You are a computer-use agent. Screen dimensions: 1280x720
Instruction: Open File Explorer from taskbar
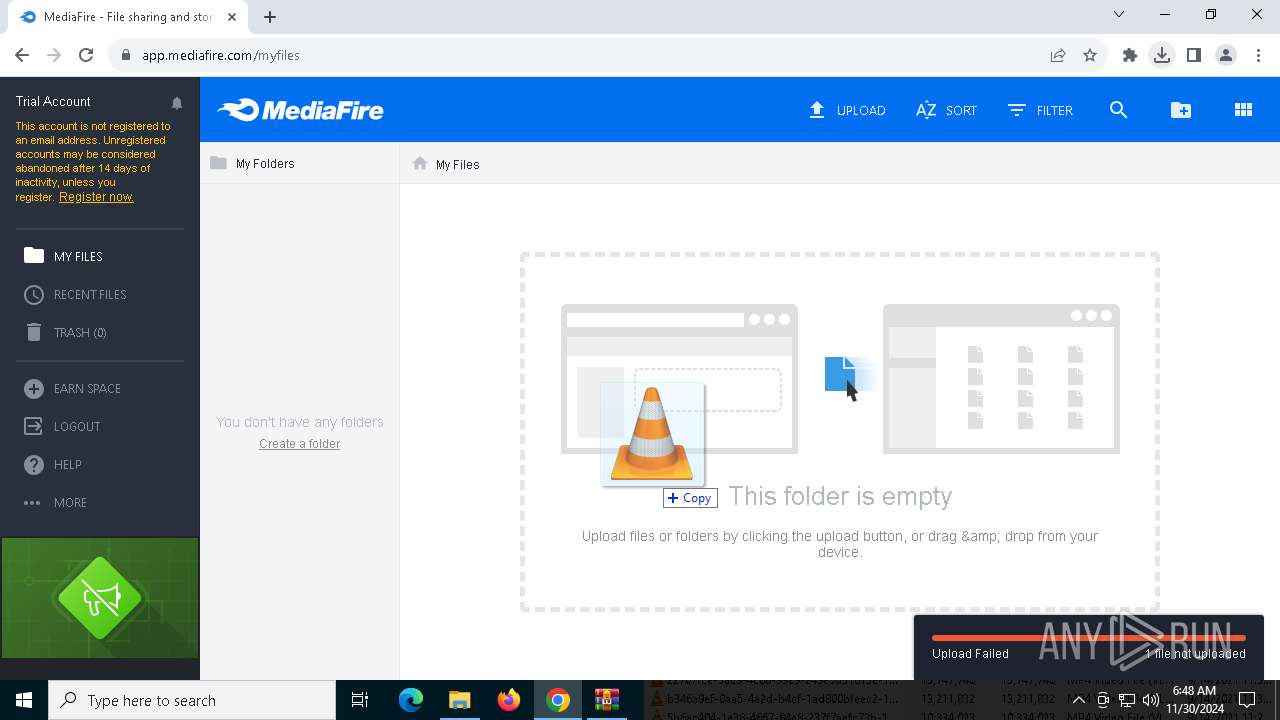(459, 700)
